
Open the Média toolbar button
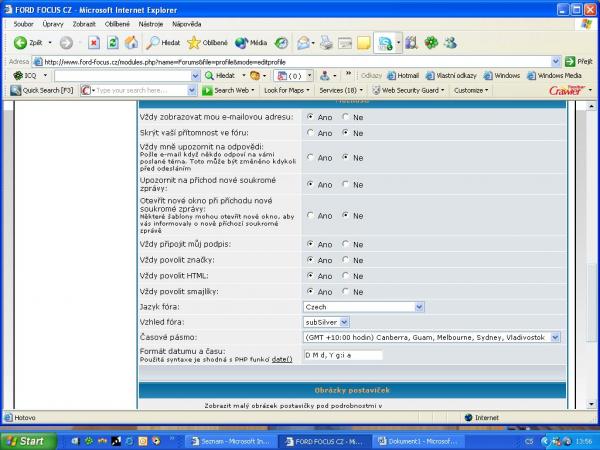point(251,43)
